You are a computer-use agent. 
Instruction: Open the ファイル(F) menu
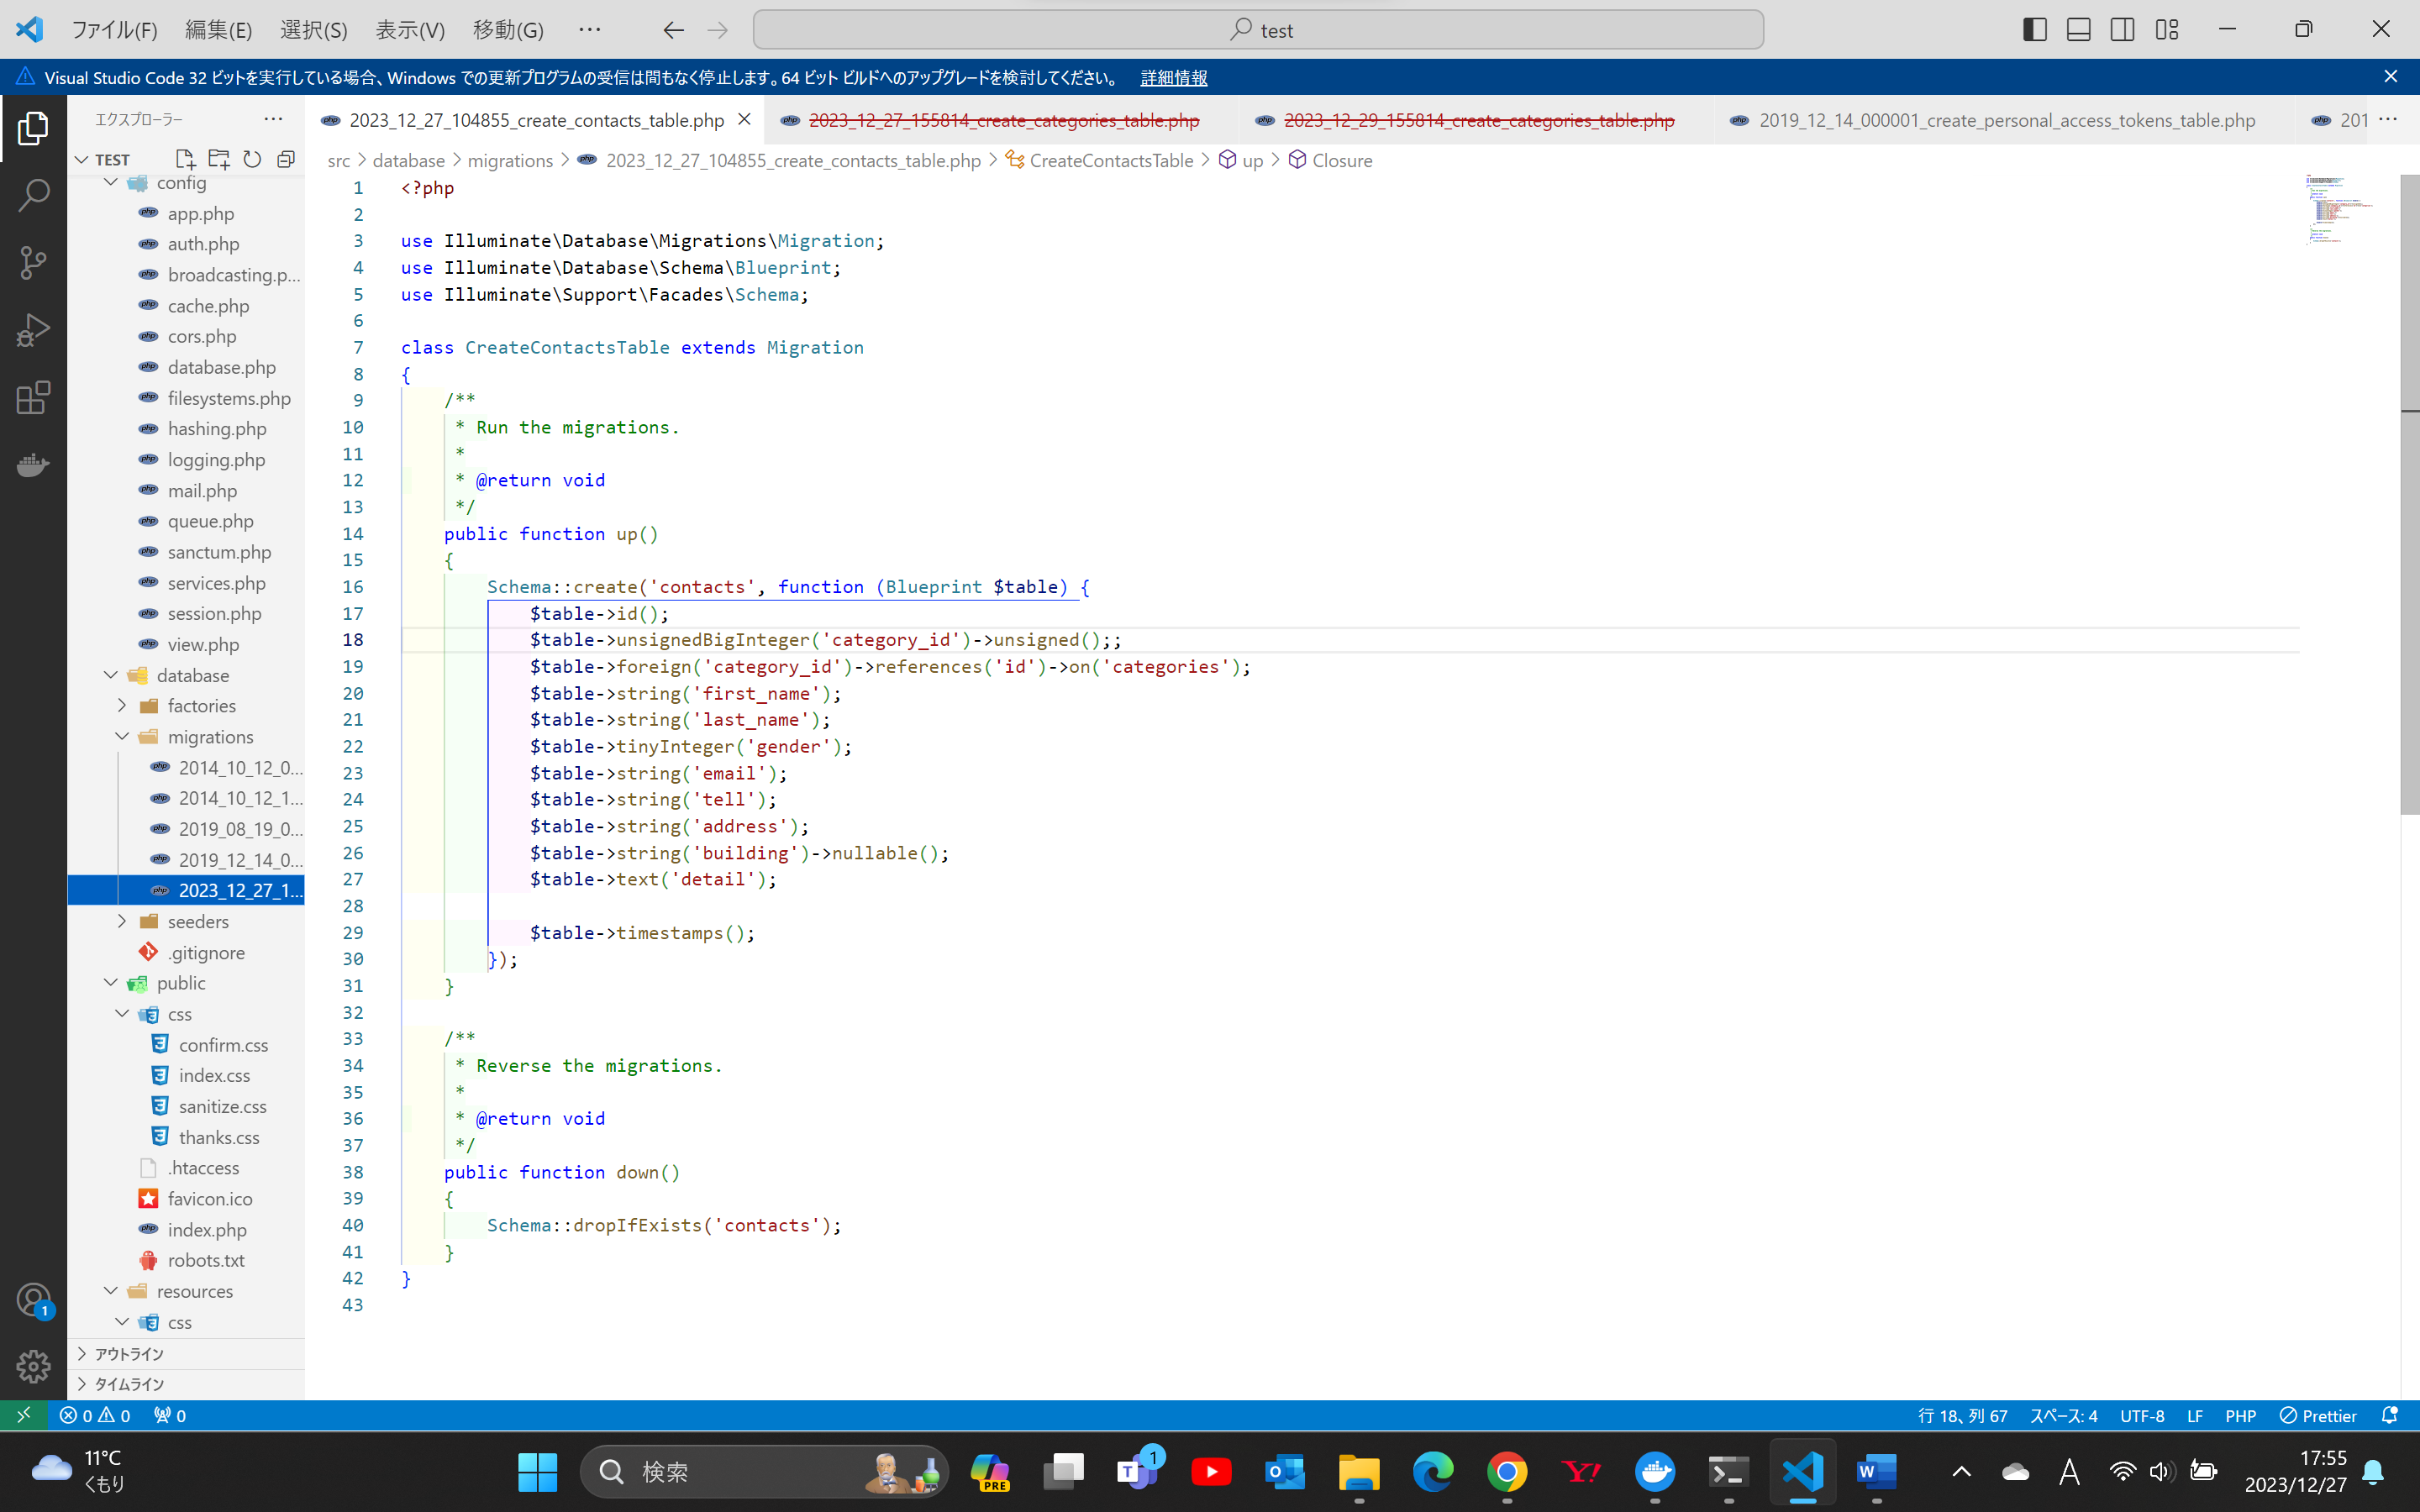tap(114, 30)
